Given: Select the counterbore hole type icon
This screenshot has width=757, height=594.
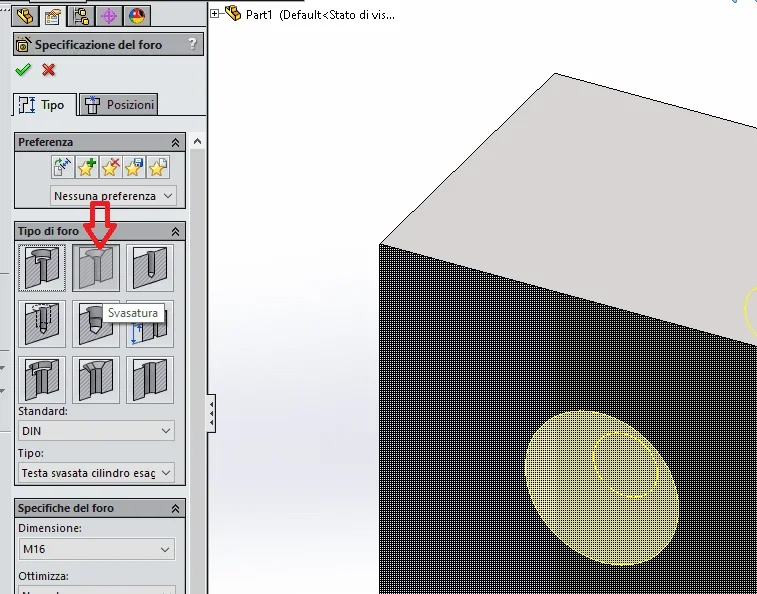Looking at the screenshot, I should pos(42,268).
